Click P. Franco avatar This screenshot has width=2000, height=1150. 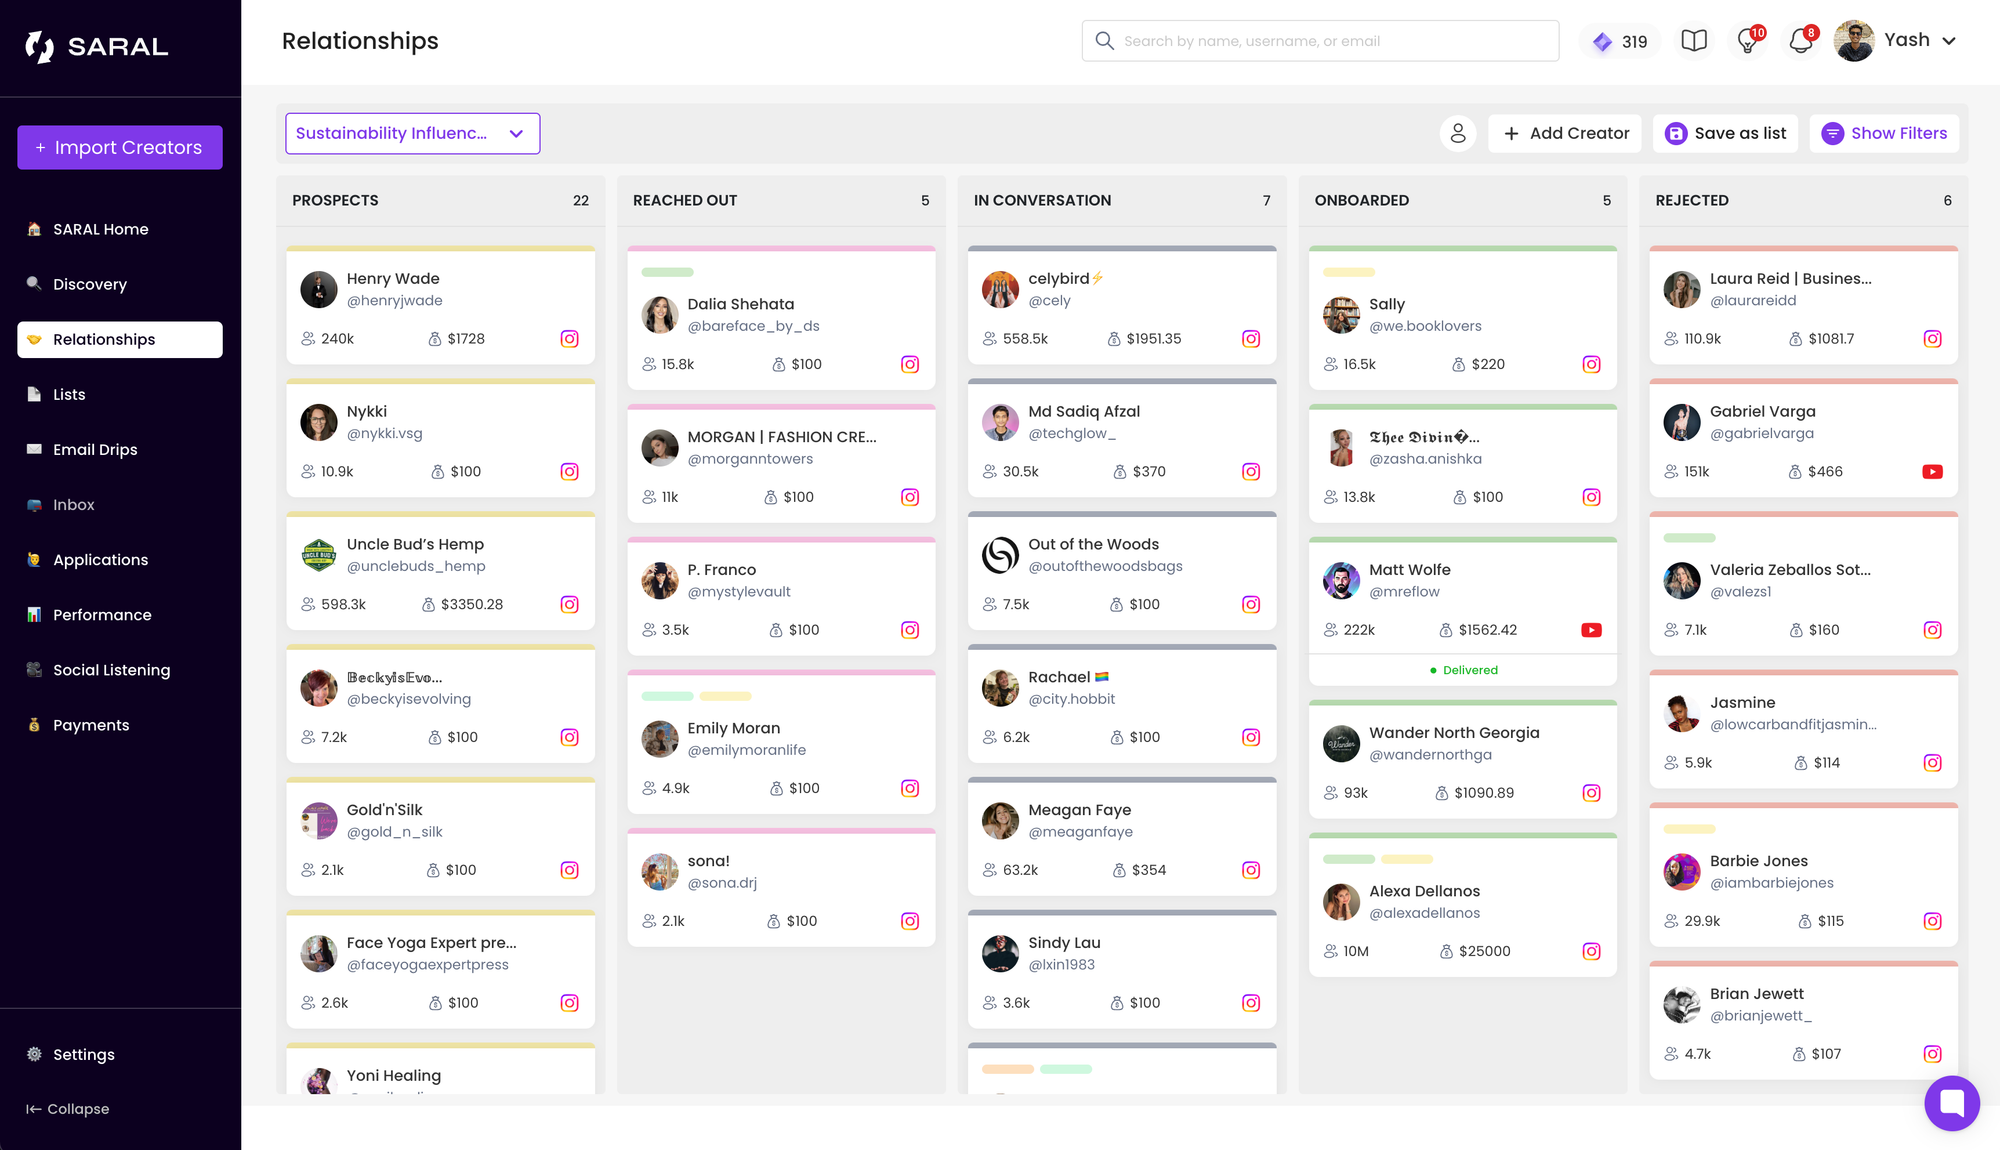point(660,581)
